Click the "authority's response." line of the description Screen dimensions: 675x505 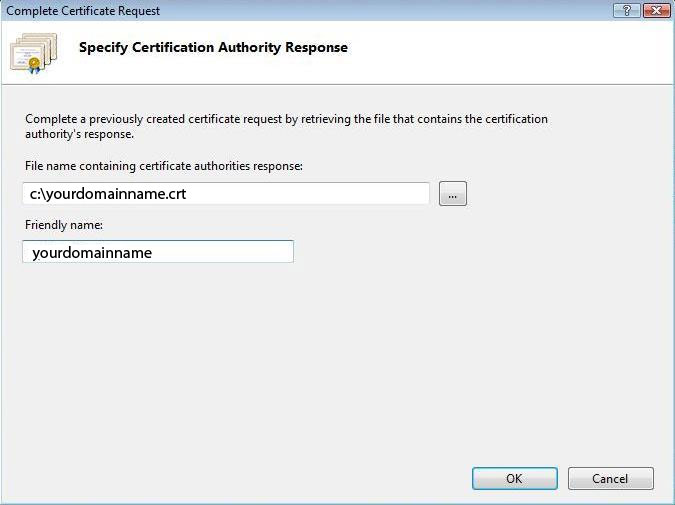click(80, 134)
